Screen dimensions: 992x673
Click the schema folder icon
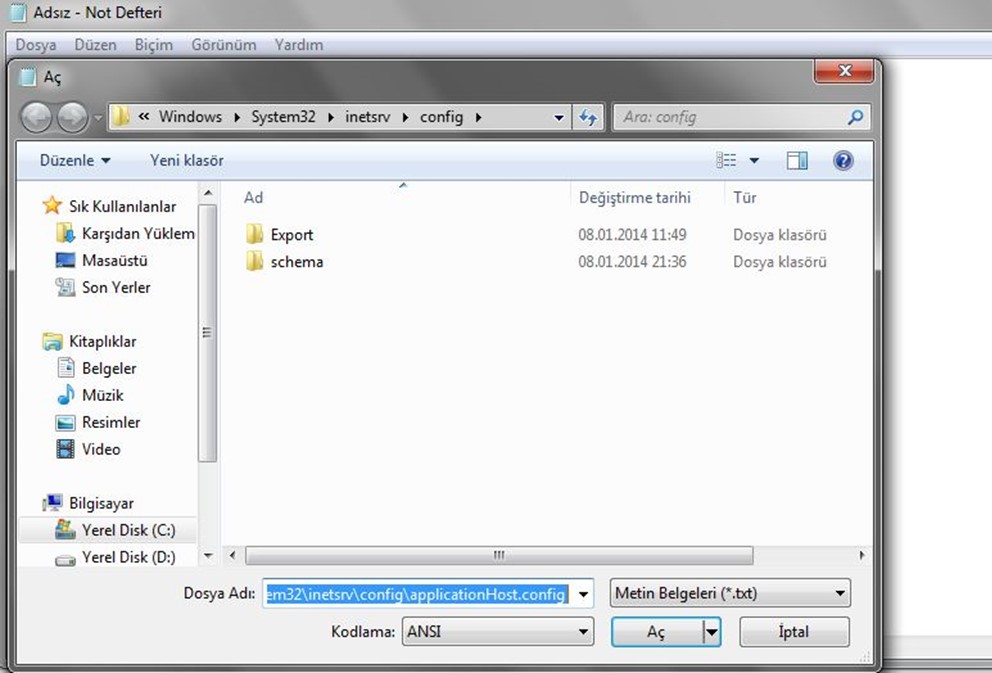pyautogui.click(x=254, y=261)
